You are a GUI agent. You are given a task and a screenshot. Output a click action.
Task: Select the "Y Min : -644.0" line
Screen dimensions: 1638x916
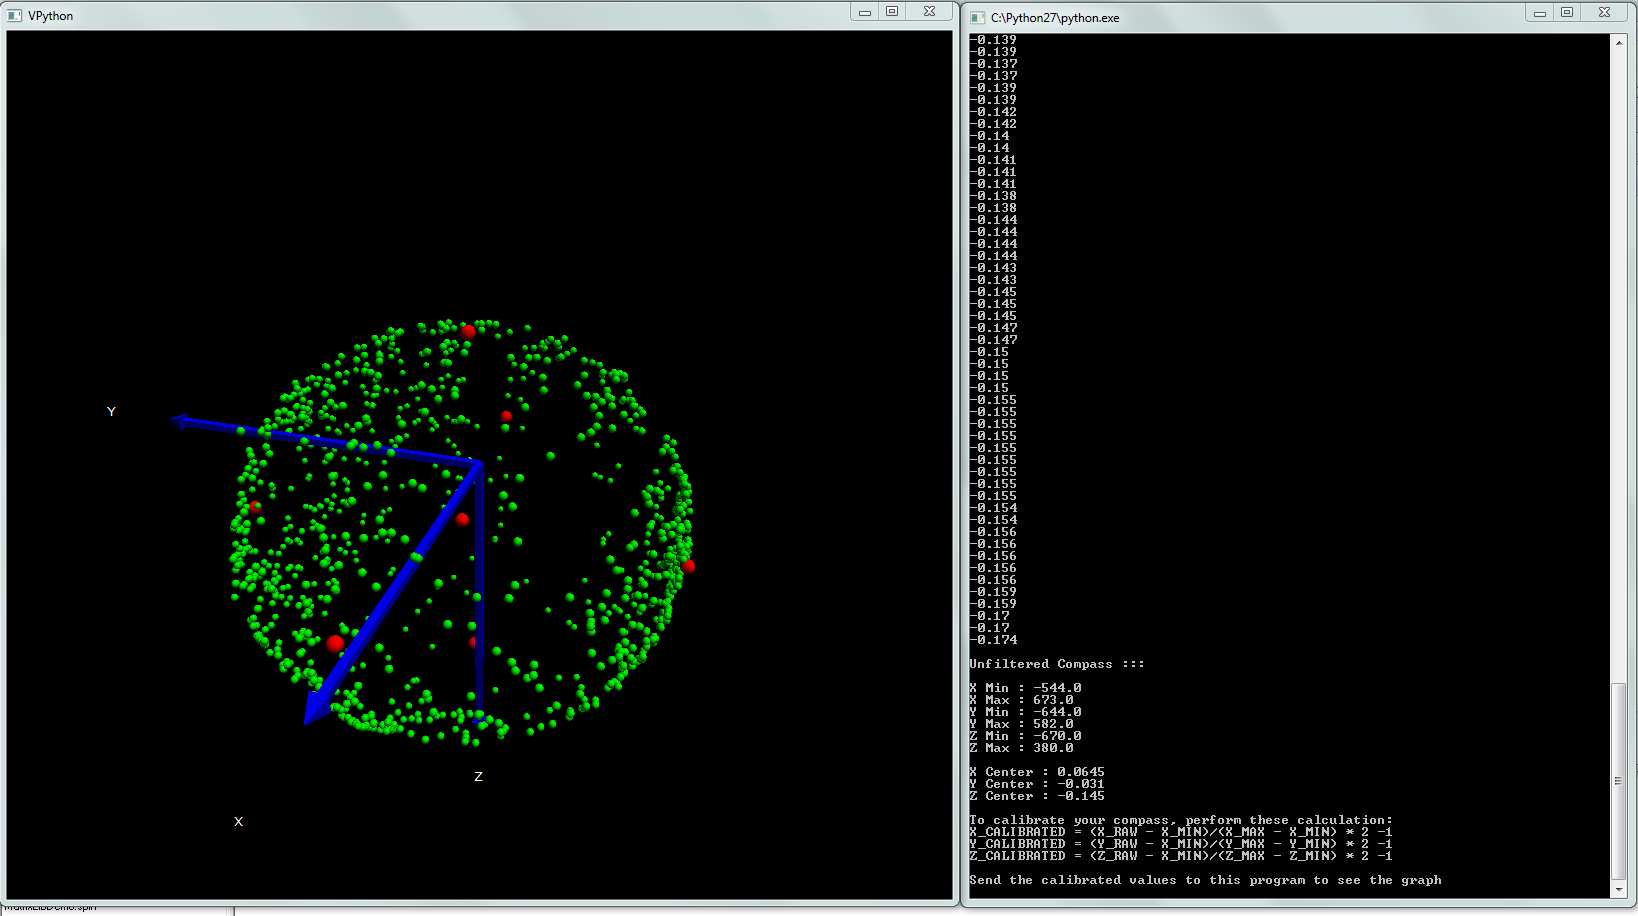1025,712
